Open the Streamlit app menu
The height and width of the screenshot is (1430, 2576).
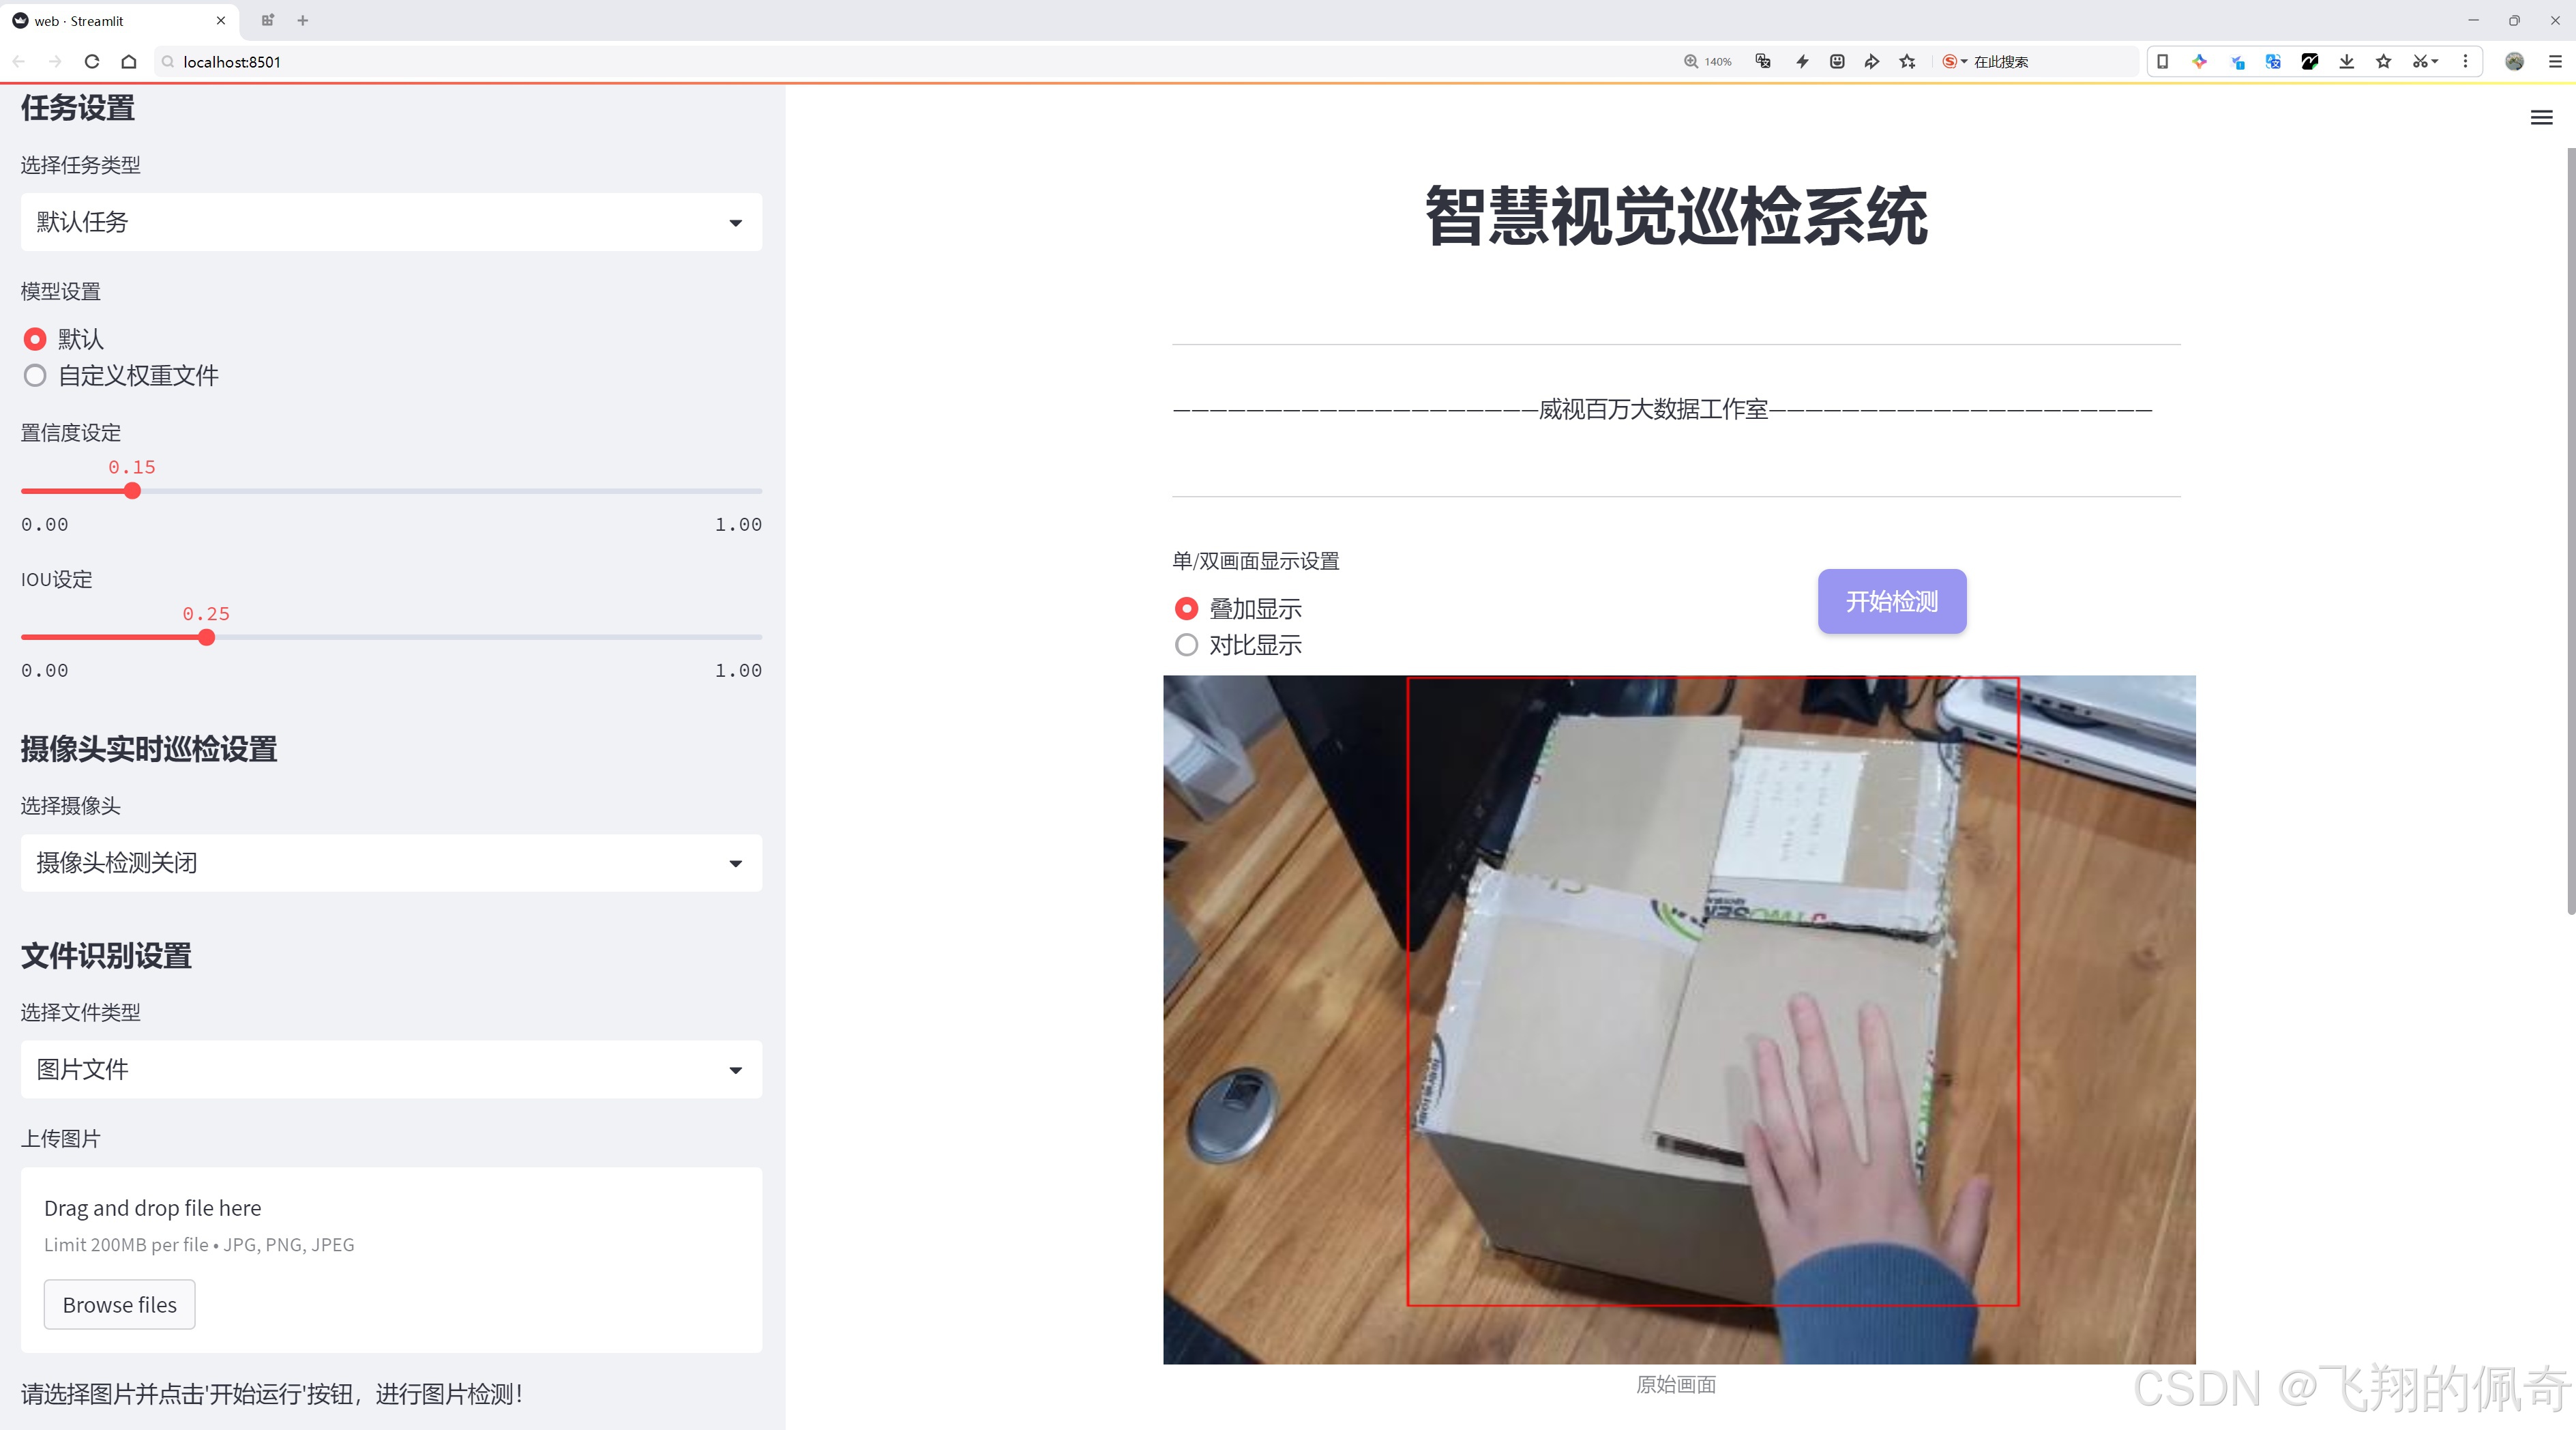coord(2541,117)
